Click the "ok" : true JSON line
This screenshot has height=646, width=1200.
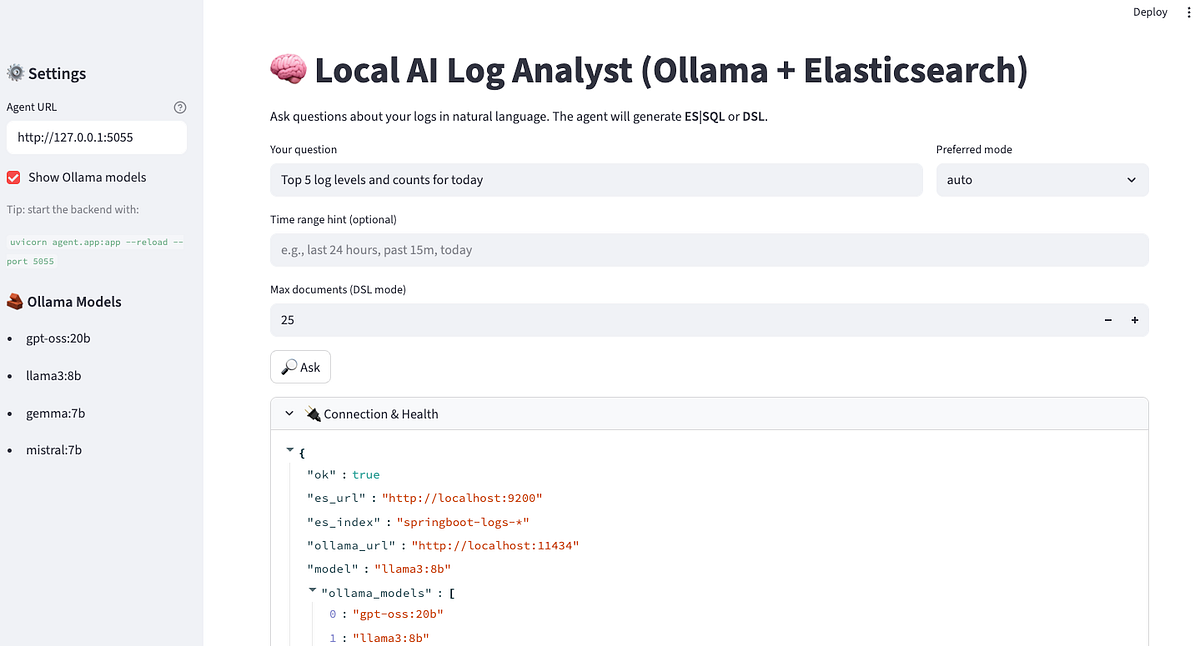tap(343, 475)
